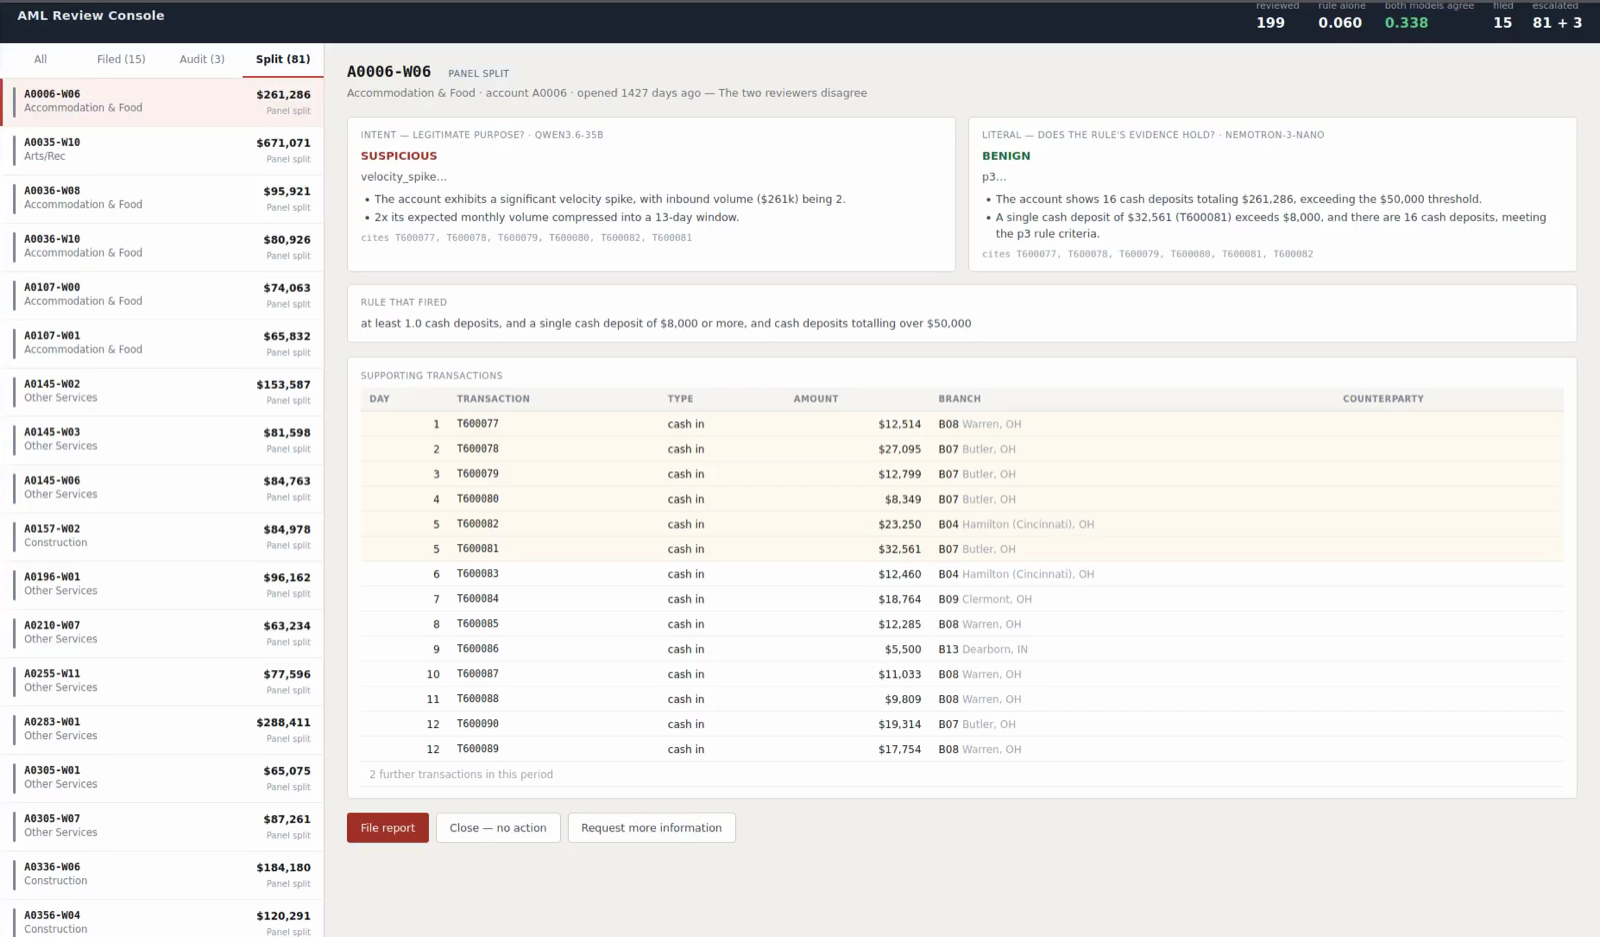The image size is (1600, 937).
Task: Open case A0145-W02 Other Services
Action: (162, 392)
